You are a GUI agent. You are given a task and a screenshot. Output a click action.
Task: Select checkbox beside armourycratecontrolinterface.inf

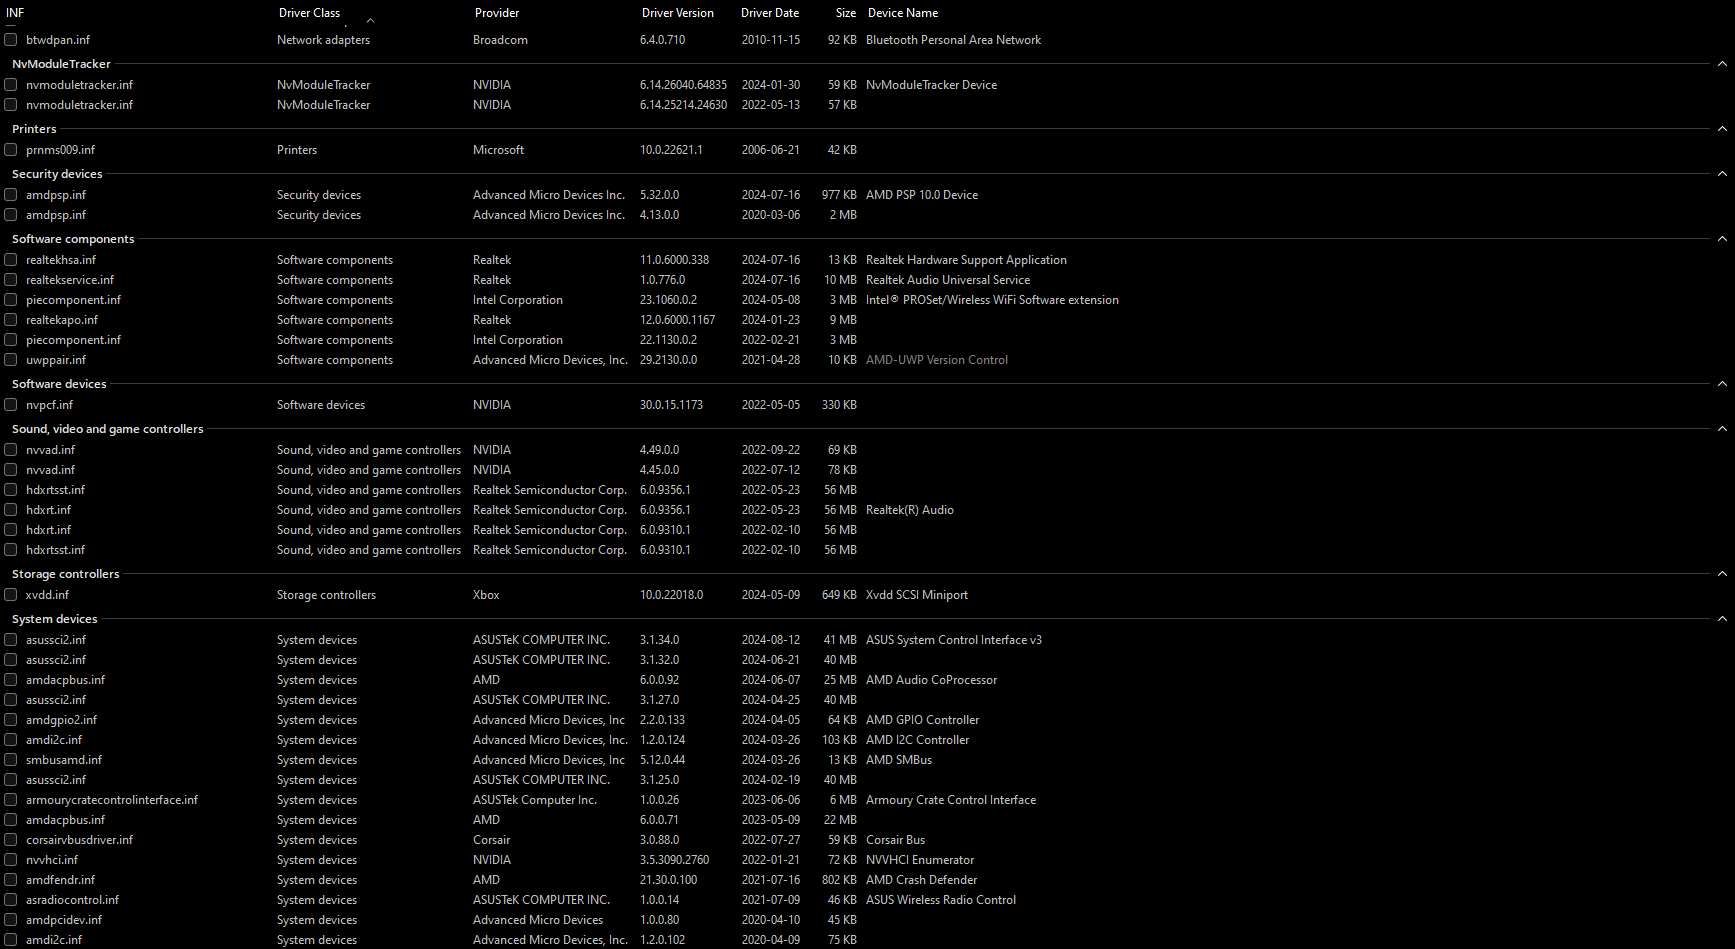[11, 800]
